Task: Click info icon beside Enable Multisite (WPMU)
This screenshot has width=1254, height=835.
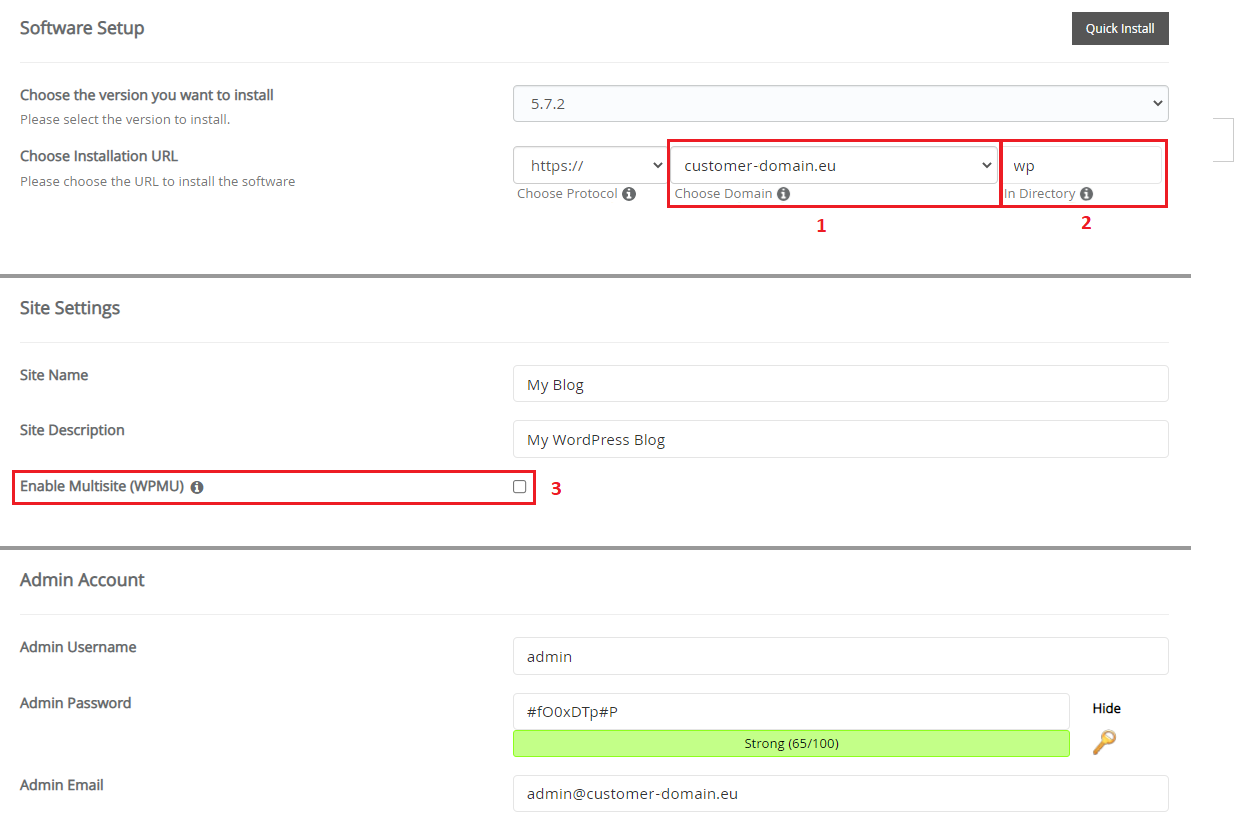Action: tap(197, 488)
